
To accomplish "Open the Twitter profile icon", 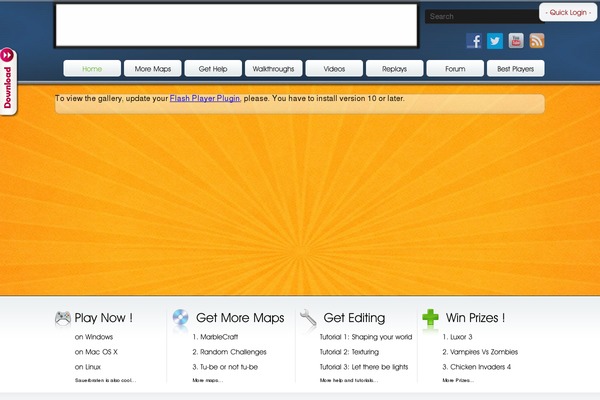I will pos(495,41).
